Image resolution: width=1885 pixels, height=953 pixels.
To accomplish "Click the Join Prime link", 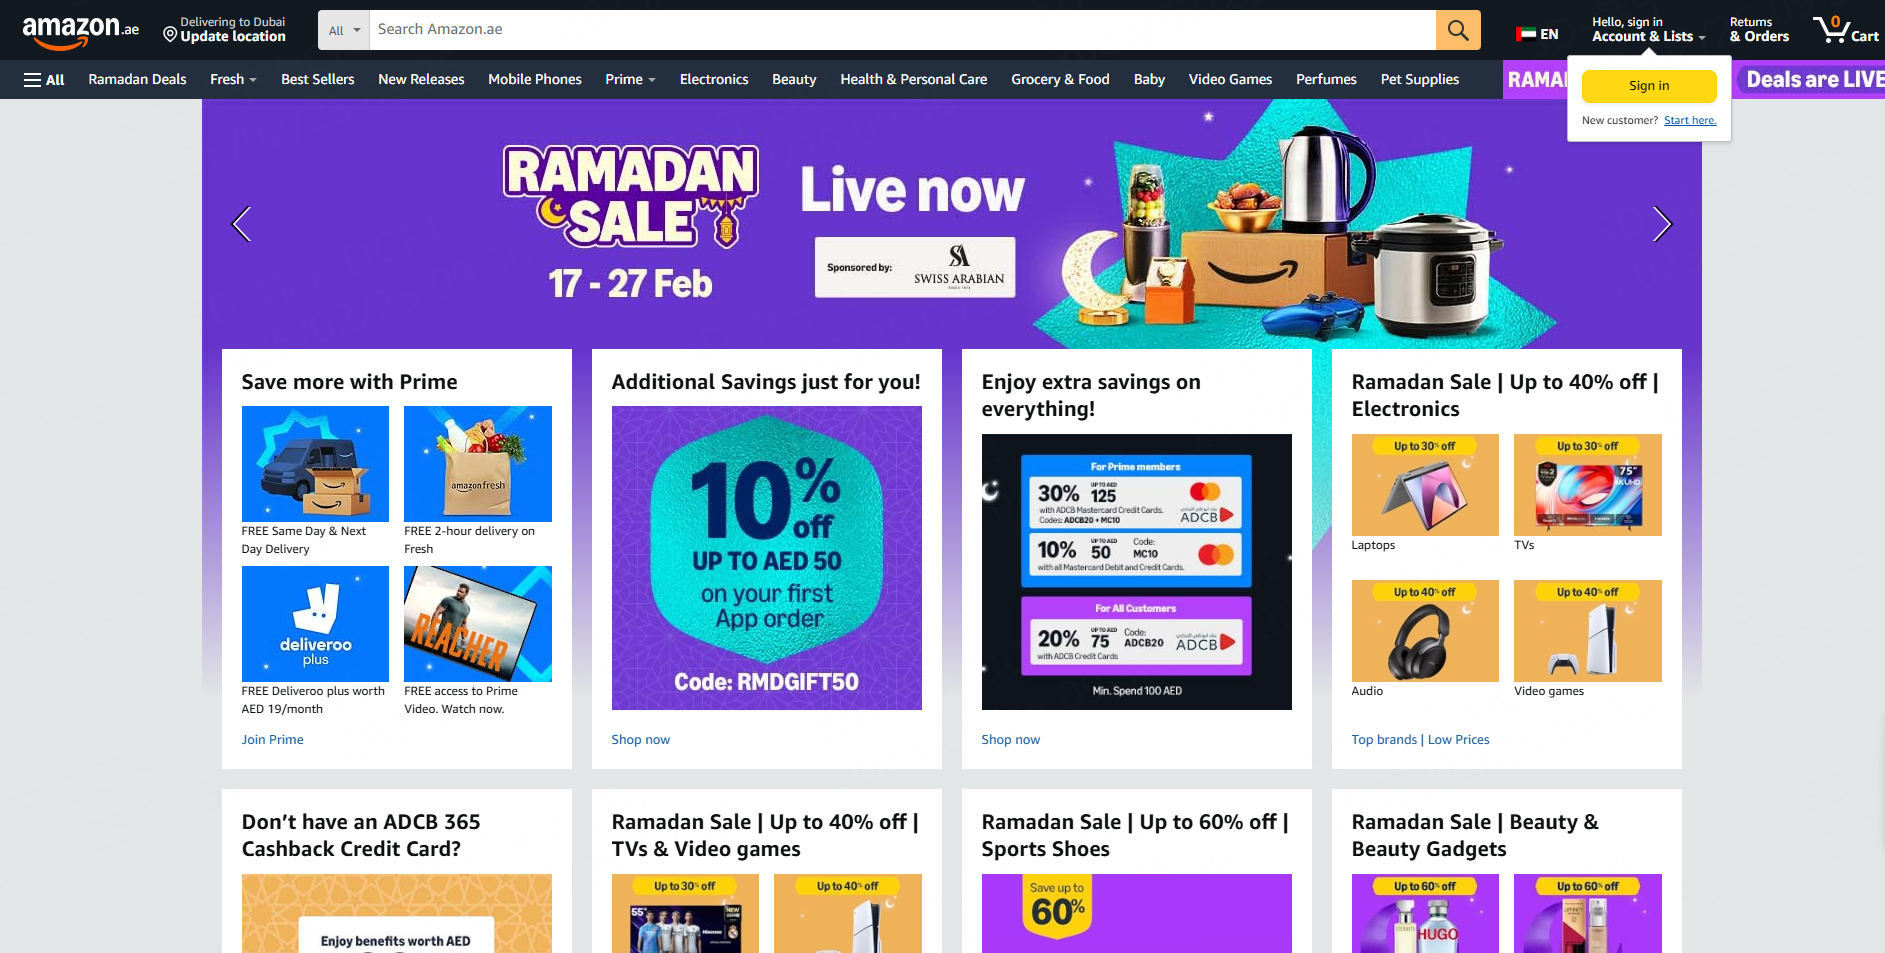I will click(272, 740).
